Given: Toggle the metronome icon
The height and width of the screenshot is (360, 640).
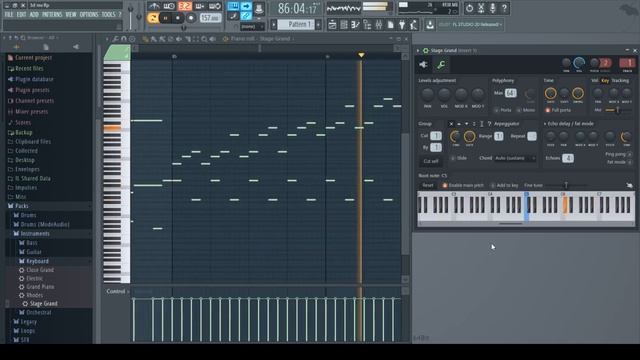Looking at the screenshot, I should click(154, 6).
